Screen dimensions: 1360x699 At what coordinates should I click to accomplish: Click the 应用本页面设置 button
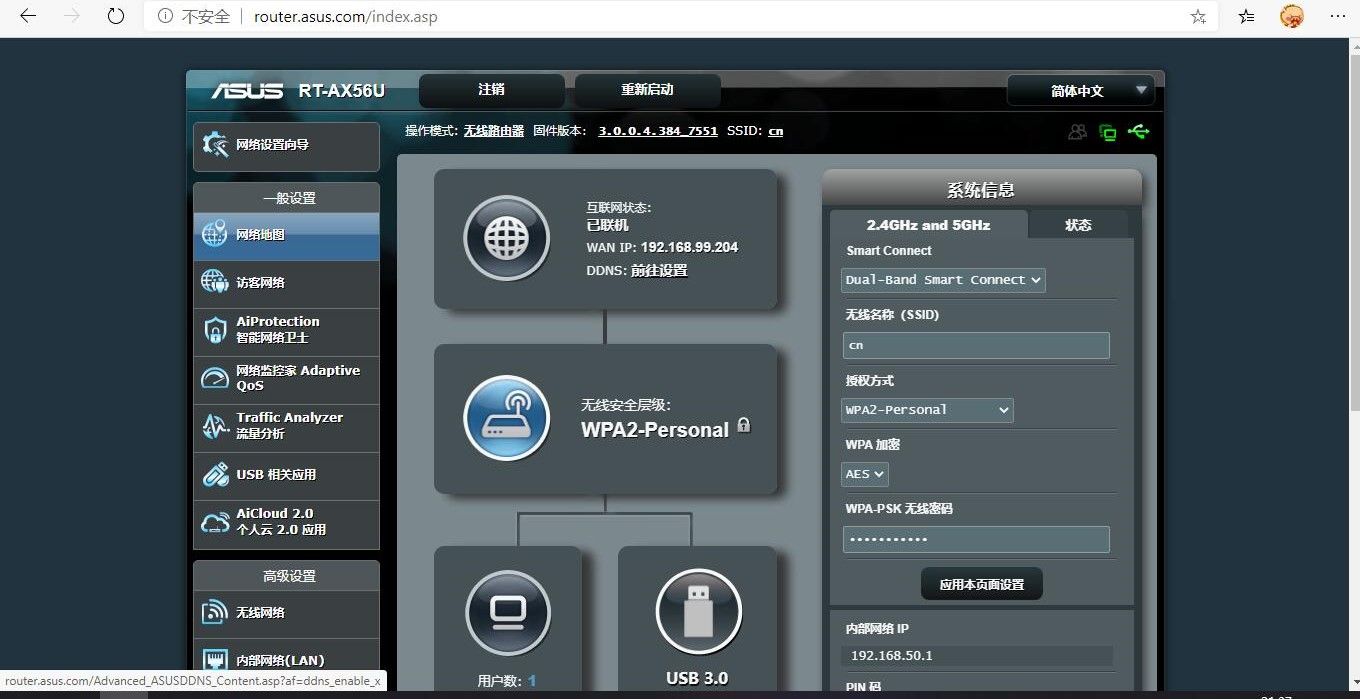[x=981, y=584]
